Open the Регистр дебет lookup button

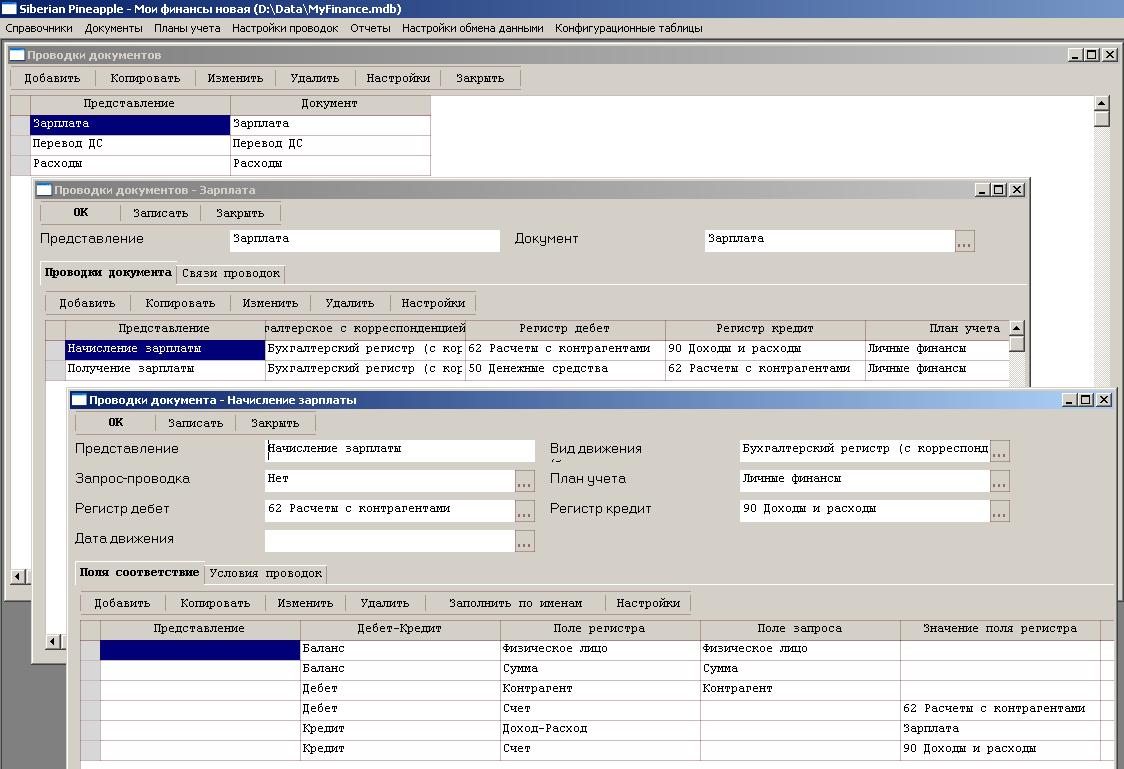(525, 512)
